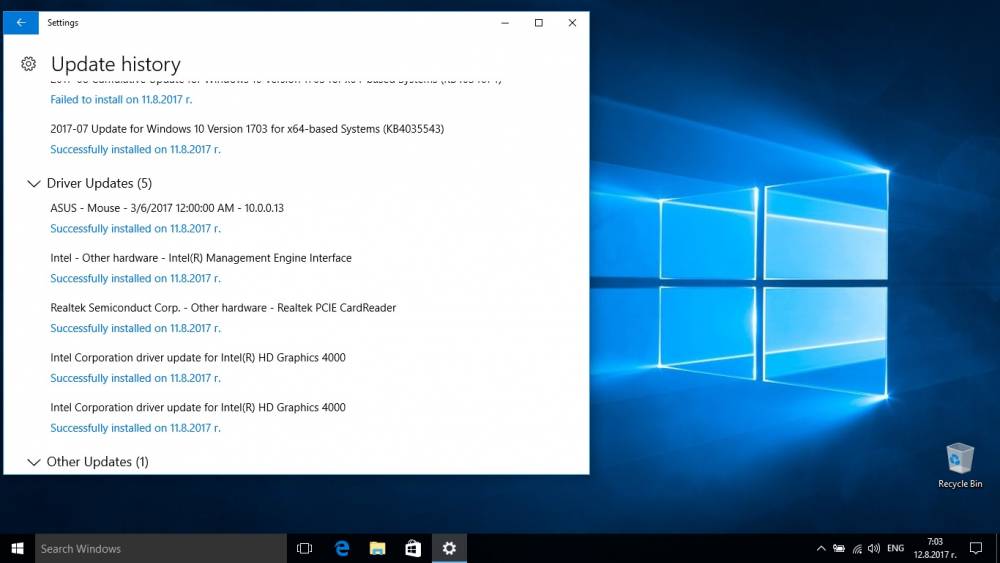The width and height of the screenshot is (1000, 563).
Task: Open the Failed to install on 11.8.2017 link
Action: (121, 99)
